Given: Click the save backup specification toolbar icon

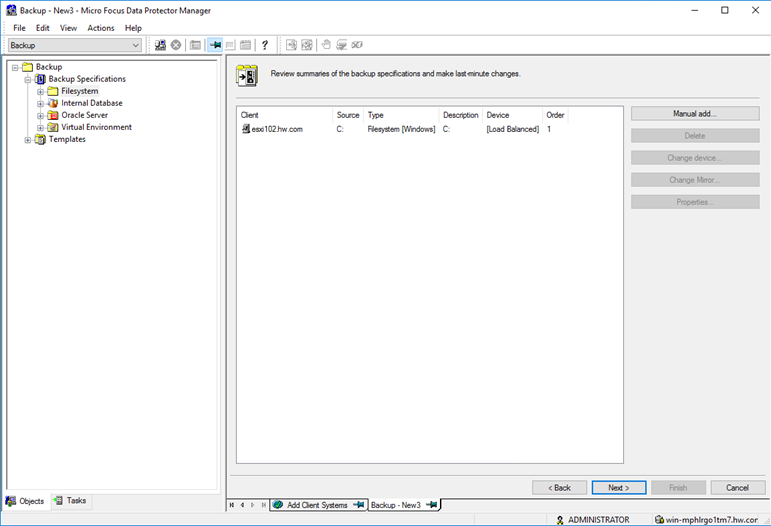Looking at the screenshot, I should click(x=341, y=45).
